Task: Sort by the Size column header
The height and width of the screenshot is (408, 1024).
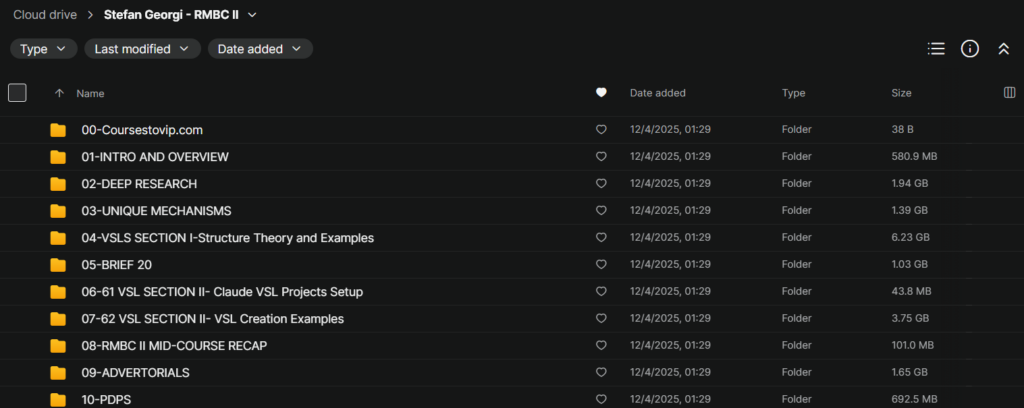Action: click(x=901, y=93)
